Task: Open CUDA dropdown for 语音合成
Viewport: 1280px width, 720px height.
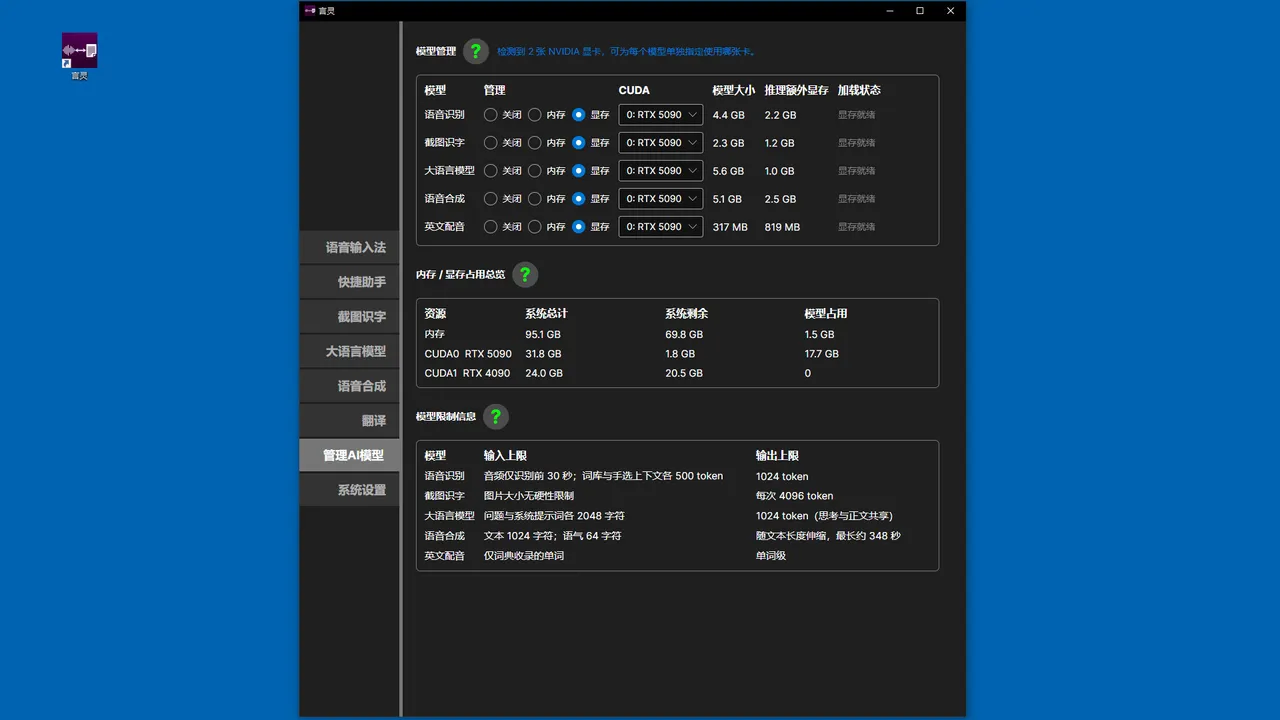Action: click(661, 199)
